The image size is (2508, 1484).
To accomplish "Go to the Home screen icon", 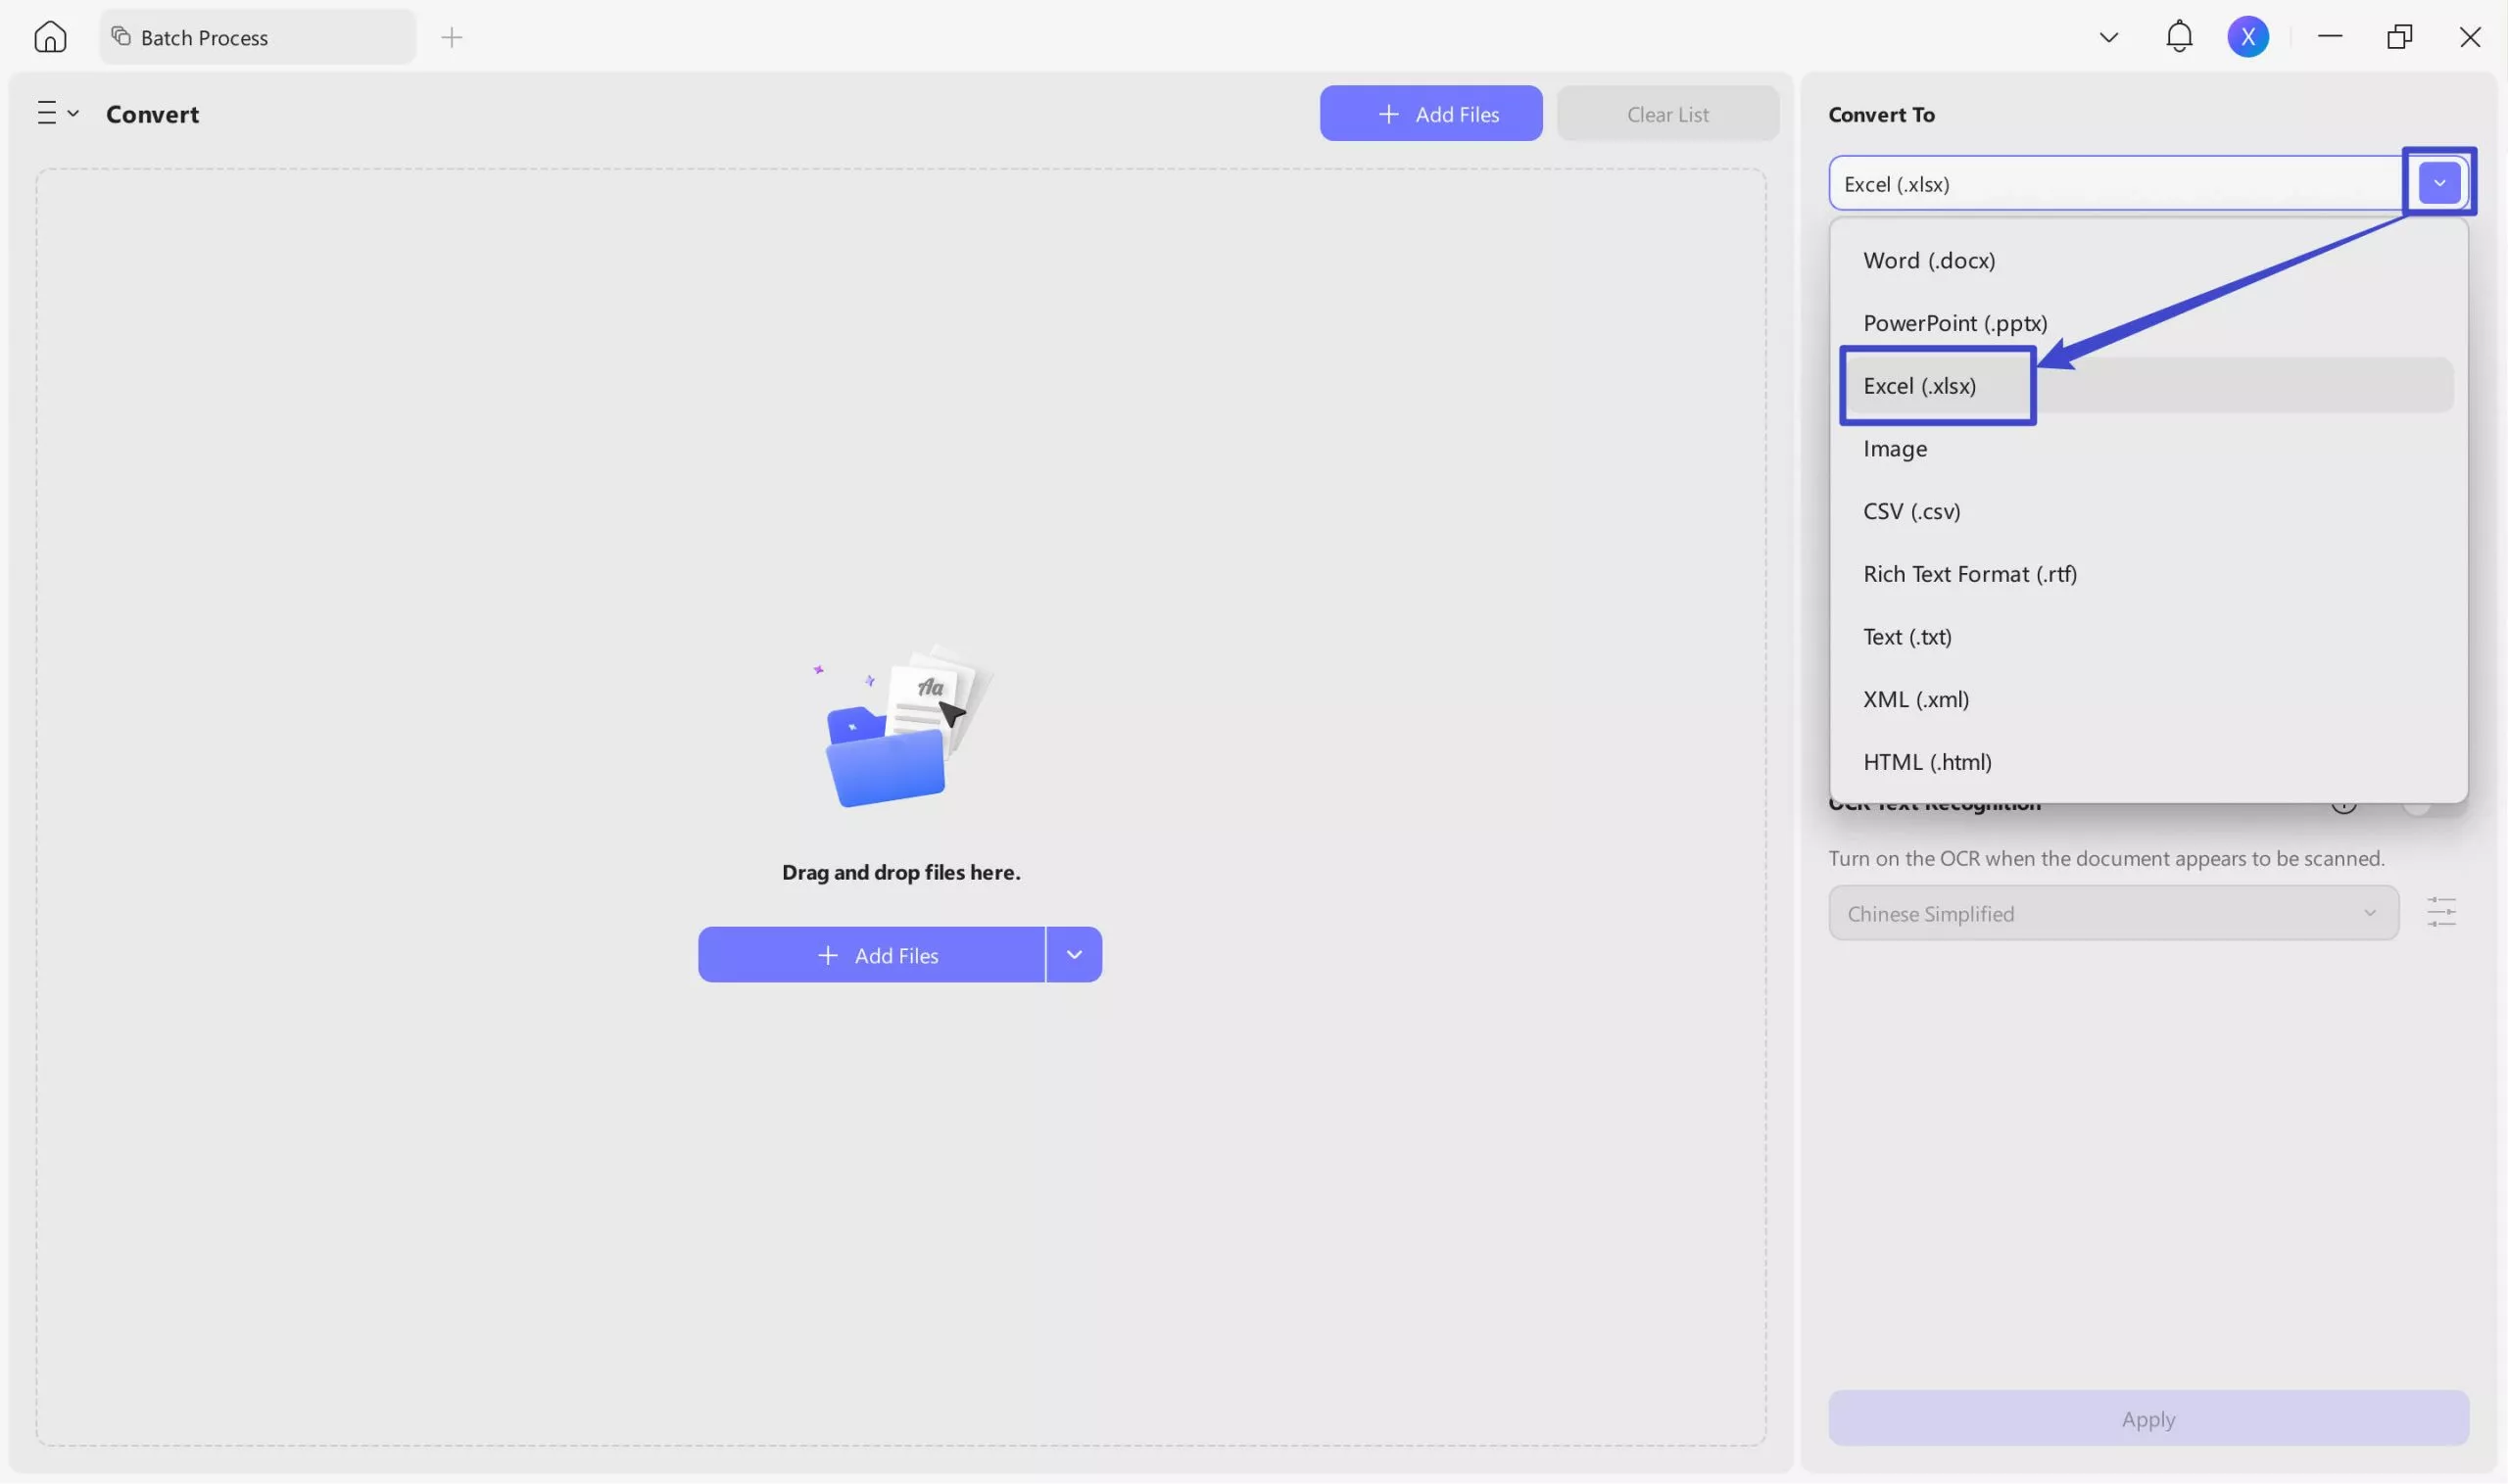I will pyautogui.click(x=50, y=37).
